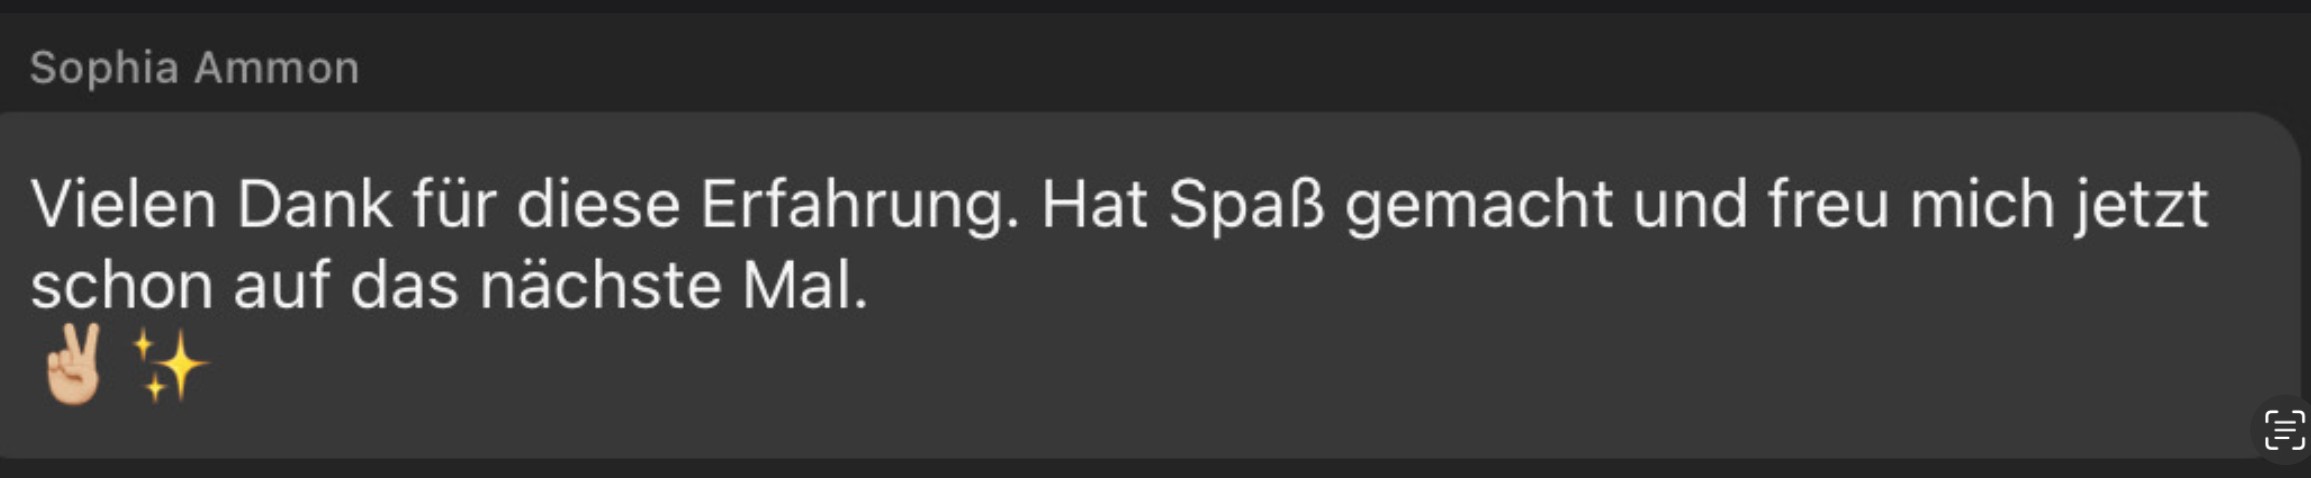Click the word 'mich' in the message
2311x478 pixels.
(1981, 205)
